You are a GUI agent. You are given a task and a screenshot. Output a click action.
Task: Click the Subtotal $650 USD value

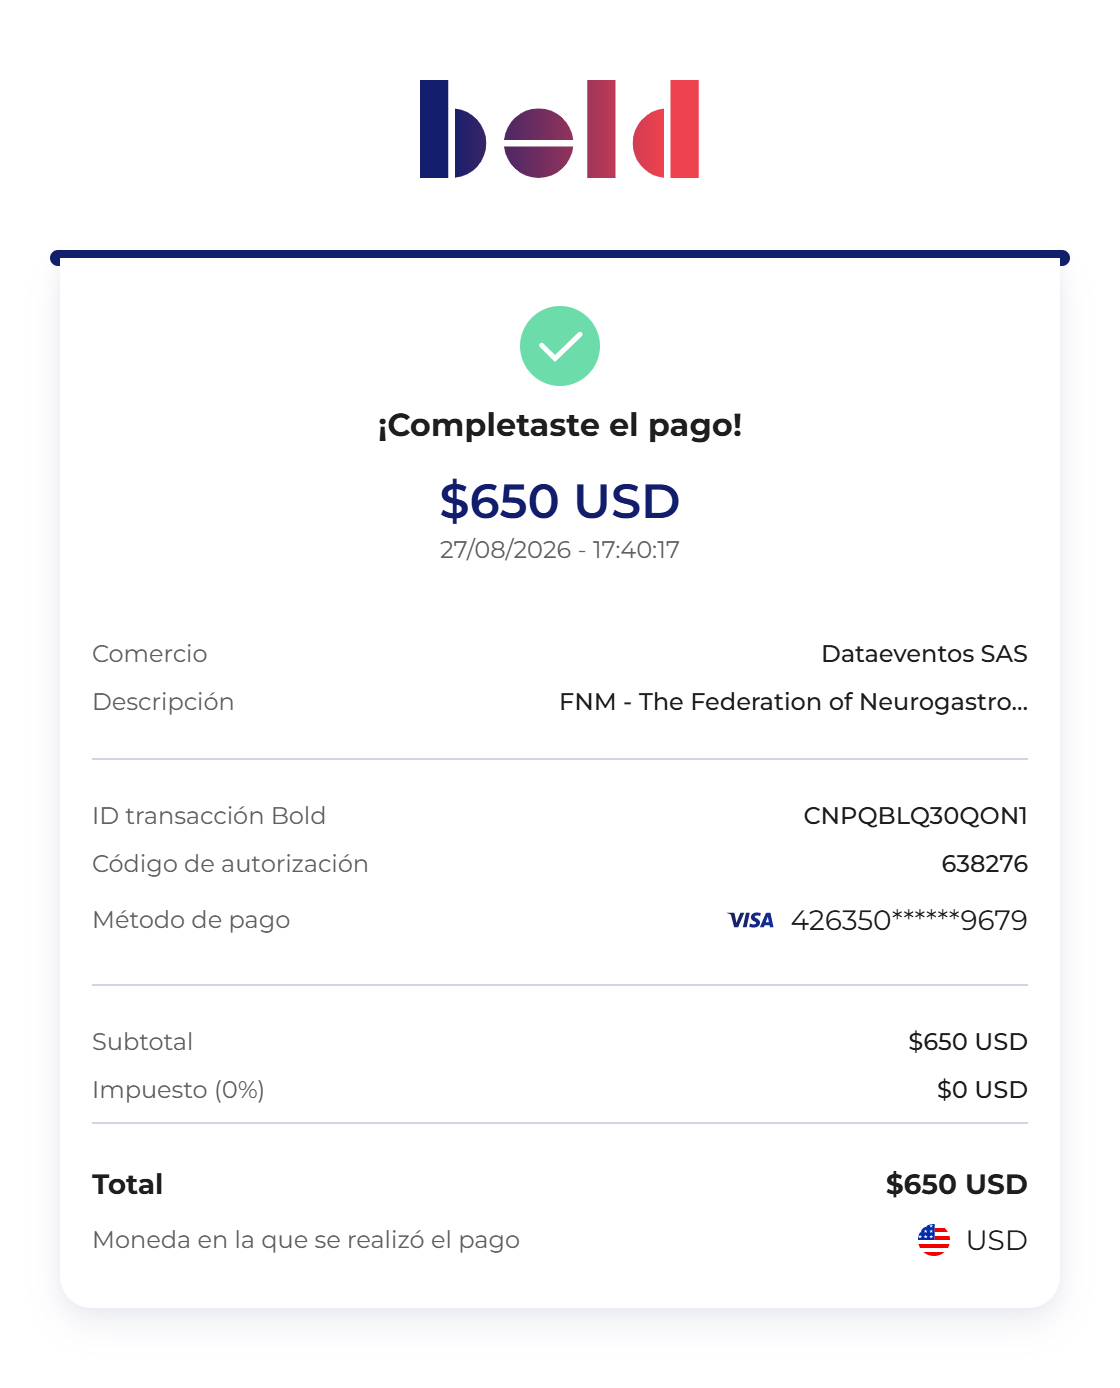tap(968, 1042)
